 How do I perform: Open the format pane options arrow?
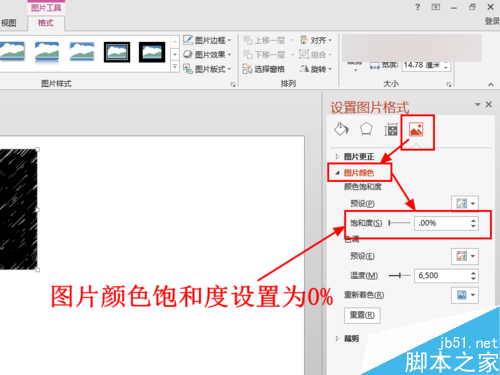tap(477, 104)
